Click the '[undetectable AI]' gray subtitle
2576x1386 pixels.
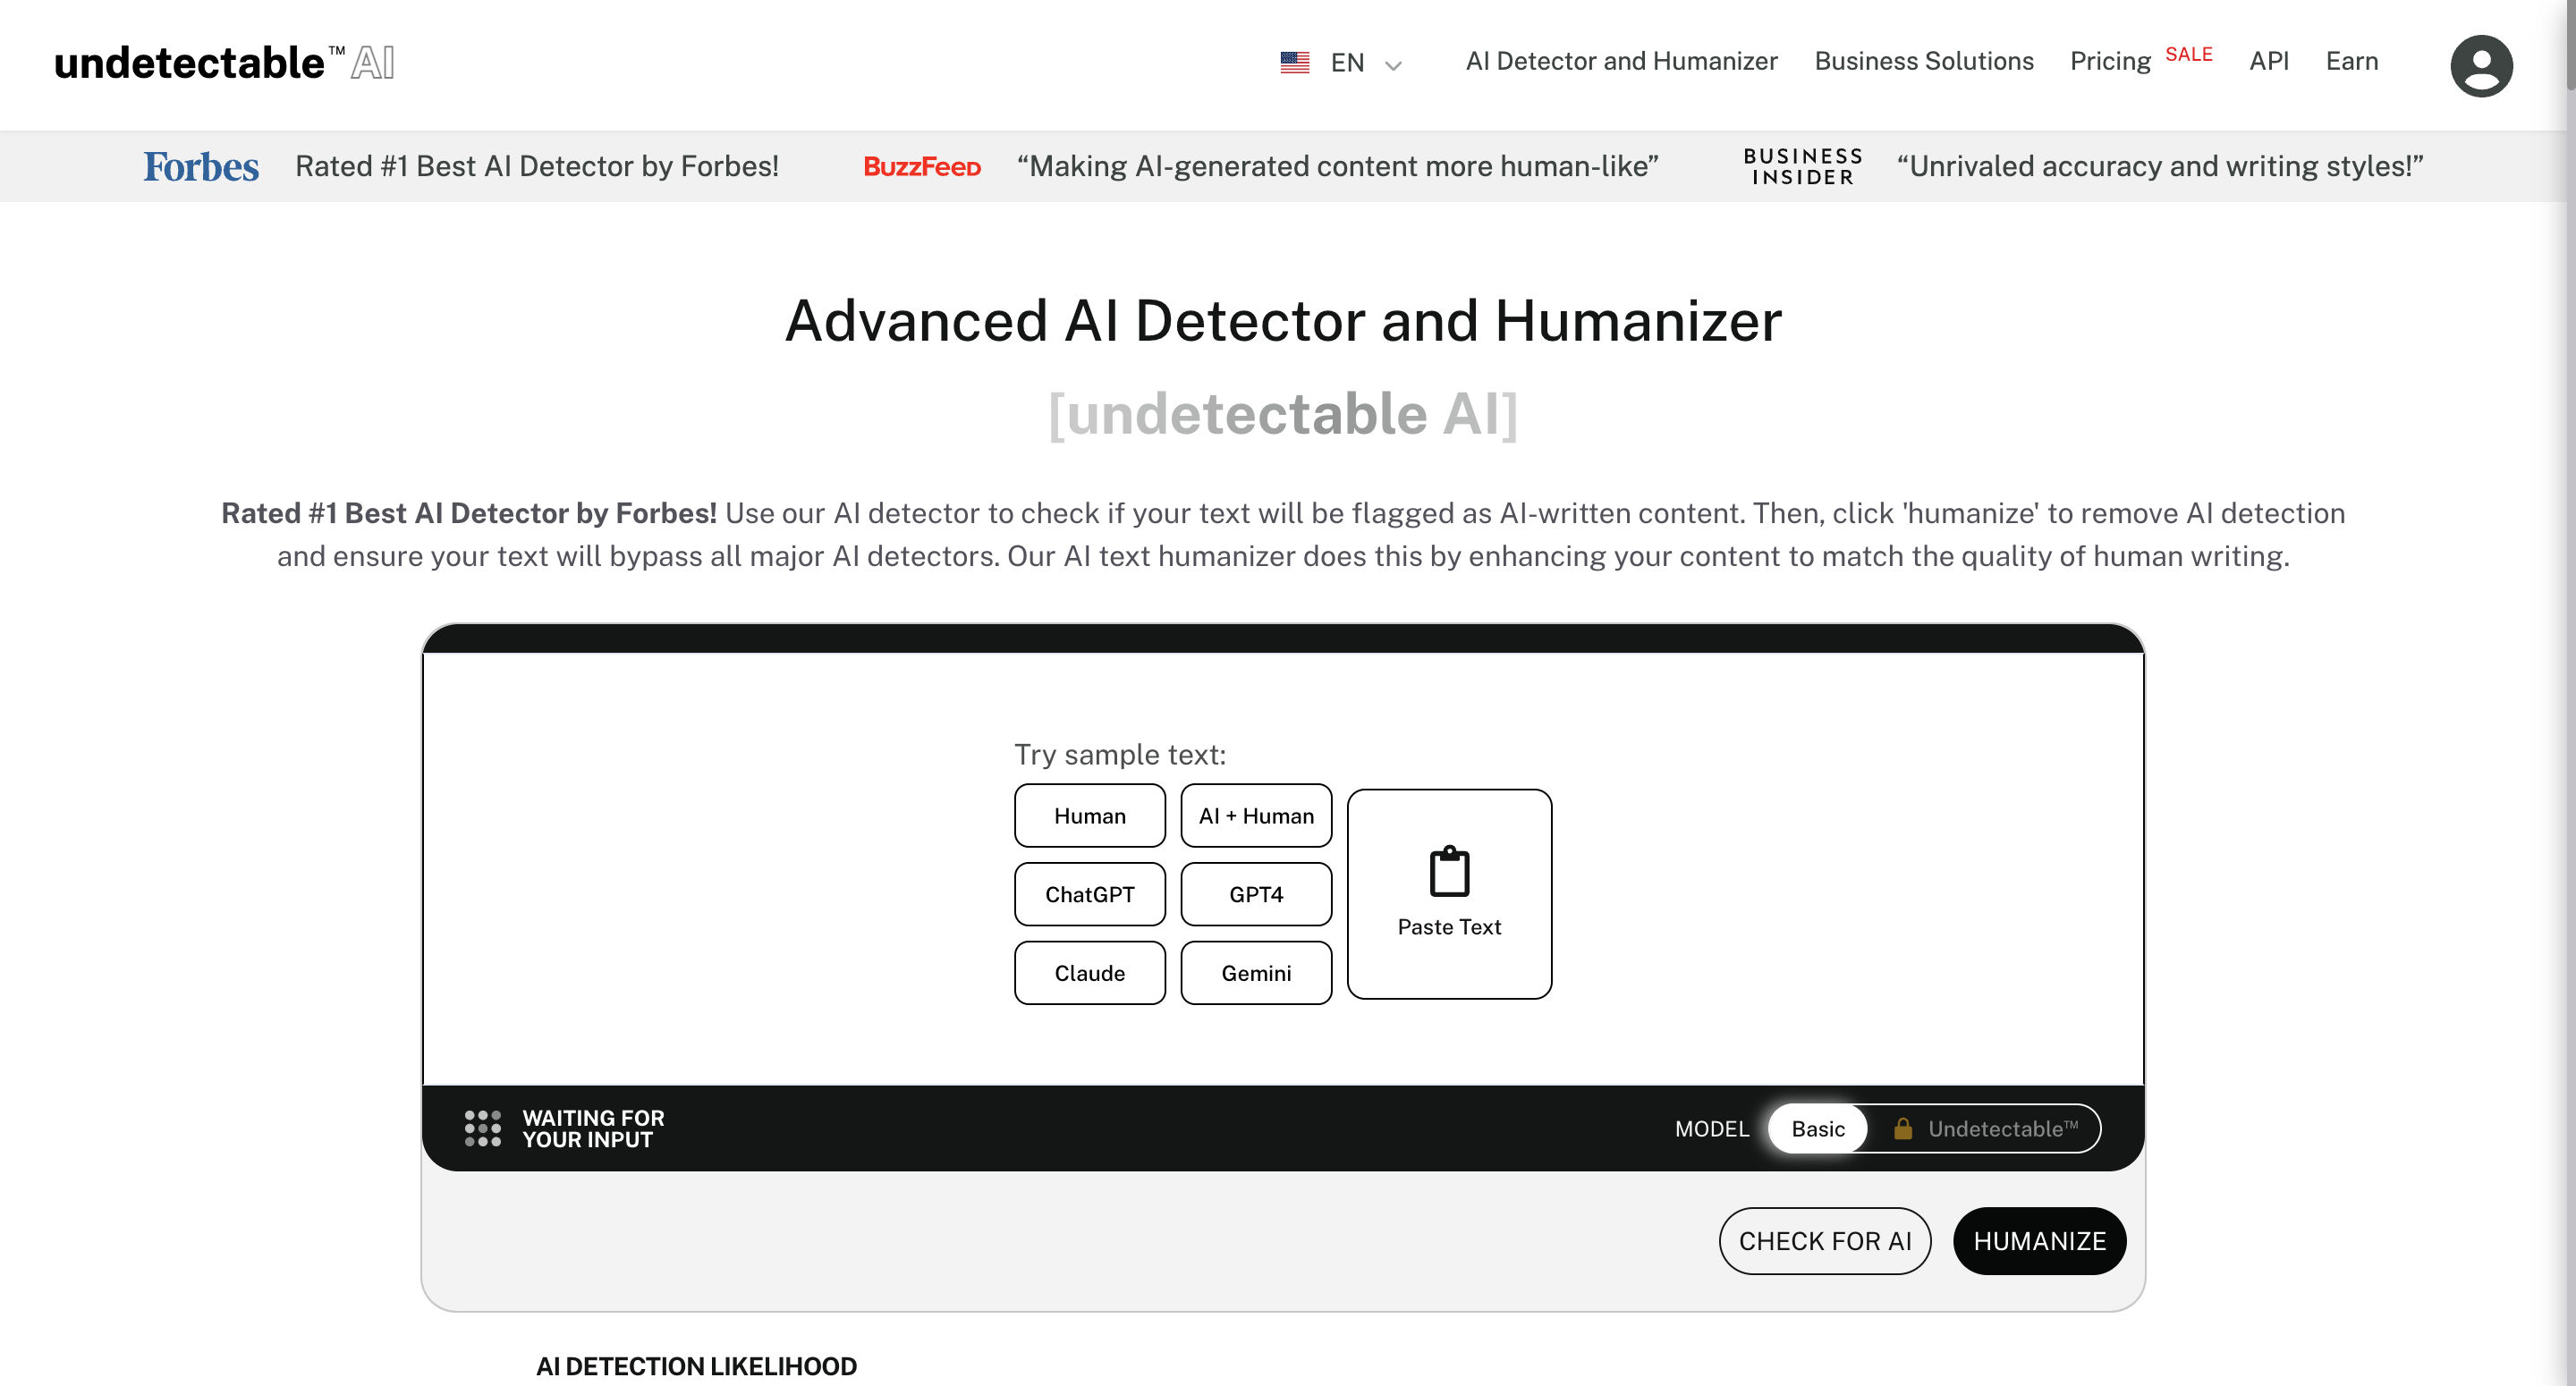coord(1283,413)
